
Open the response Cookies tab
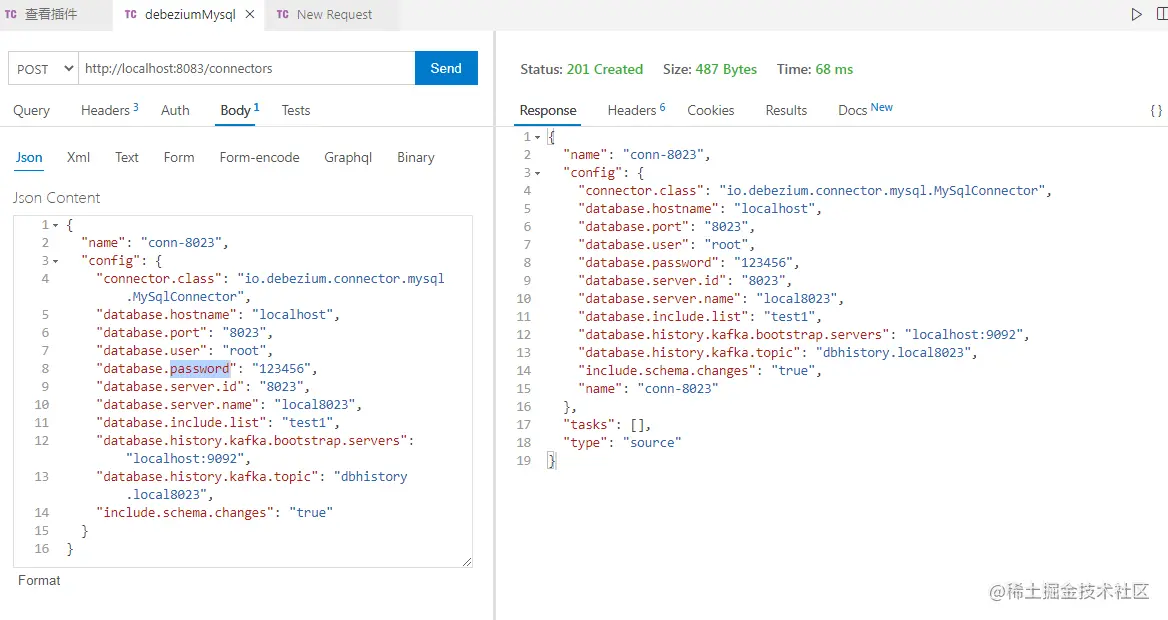pyautogui.click(x=711, y=111)
